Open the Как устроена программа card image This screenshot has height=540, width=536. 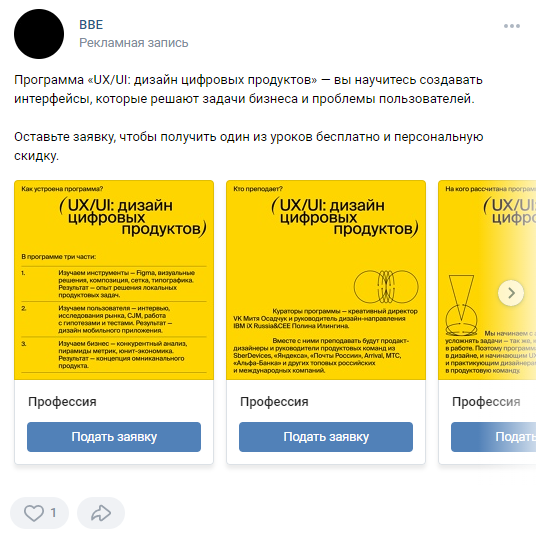pyautogui.click(x=114, y=280)
